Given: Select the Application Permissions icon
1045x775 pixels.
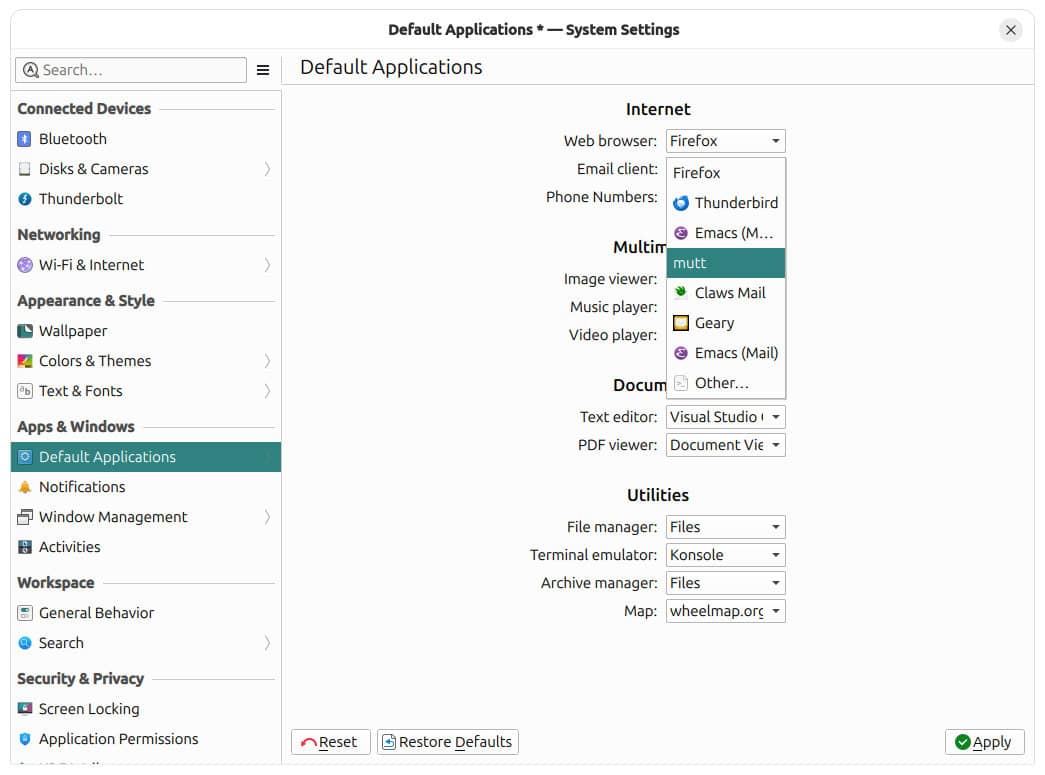Looking at the screenshot, I should pos(26,739).
